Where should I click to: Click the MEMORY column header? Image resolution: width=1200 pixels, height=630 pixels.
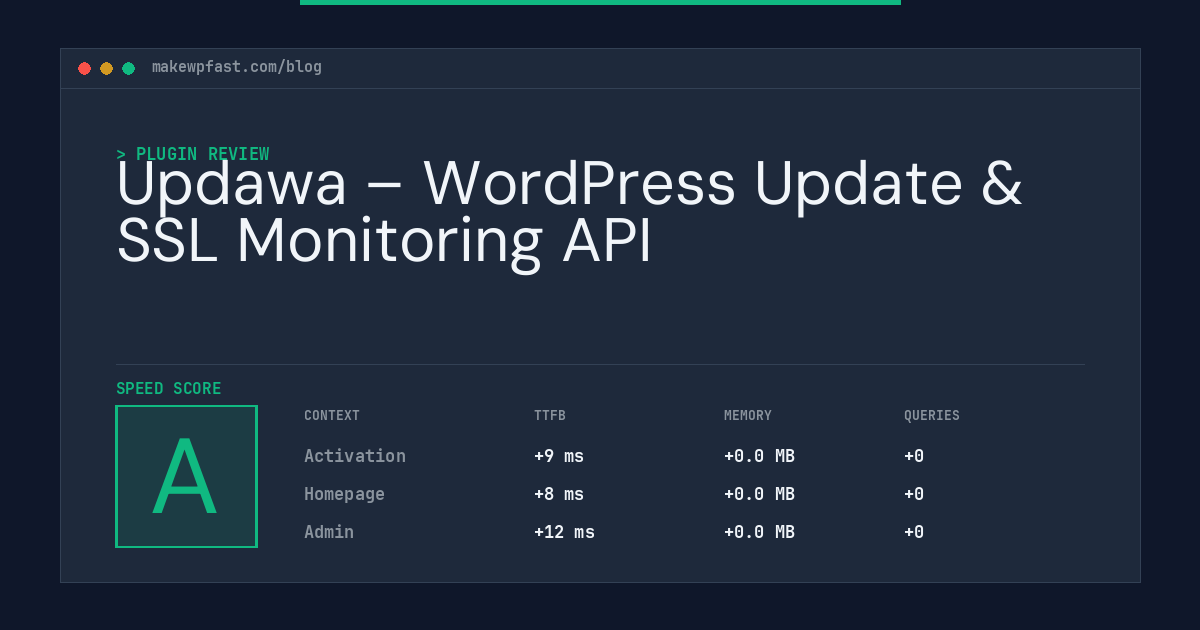[x=748, y=416]
